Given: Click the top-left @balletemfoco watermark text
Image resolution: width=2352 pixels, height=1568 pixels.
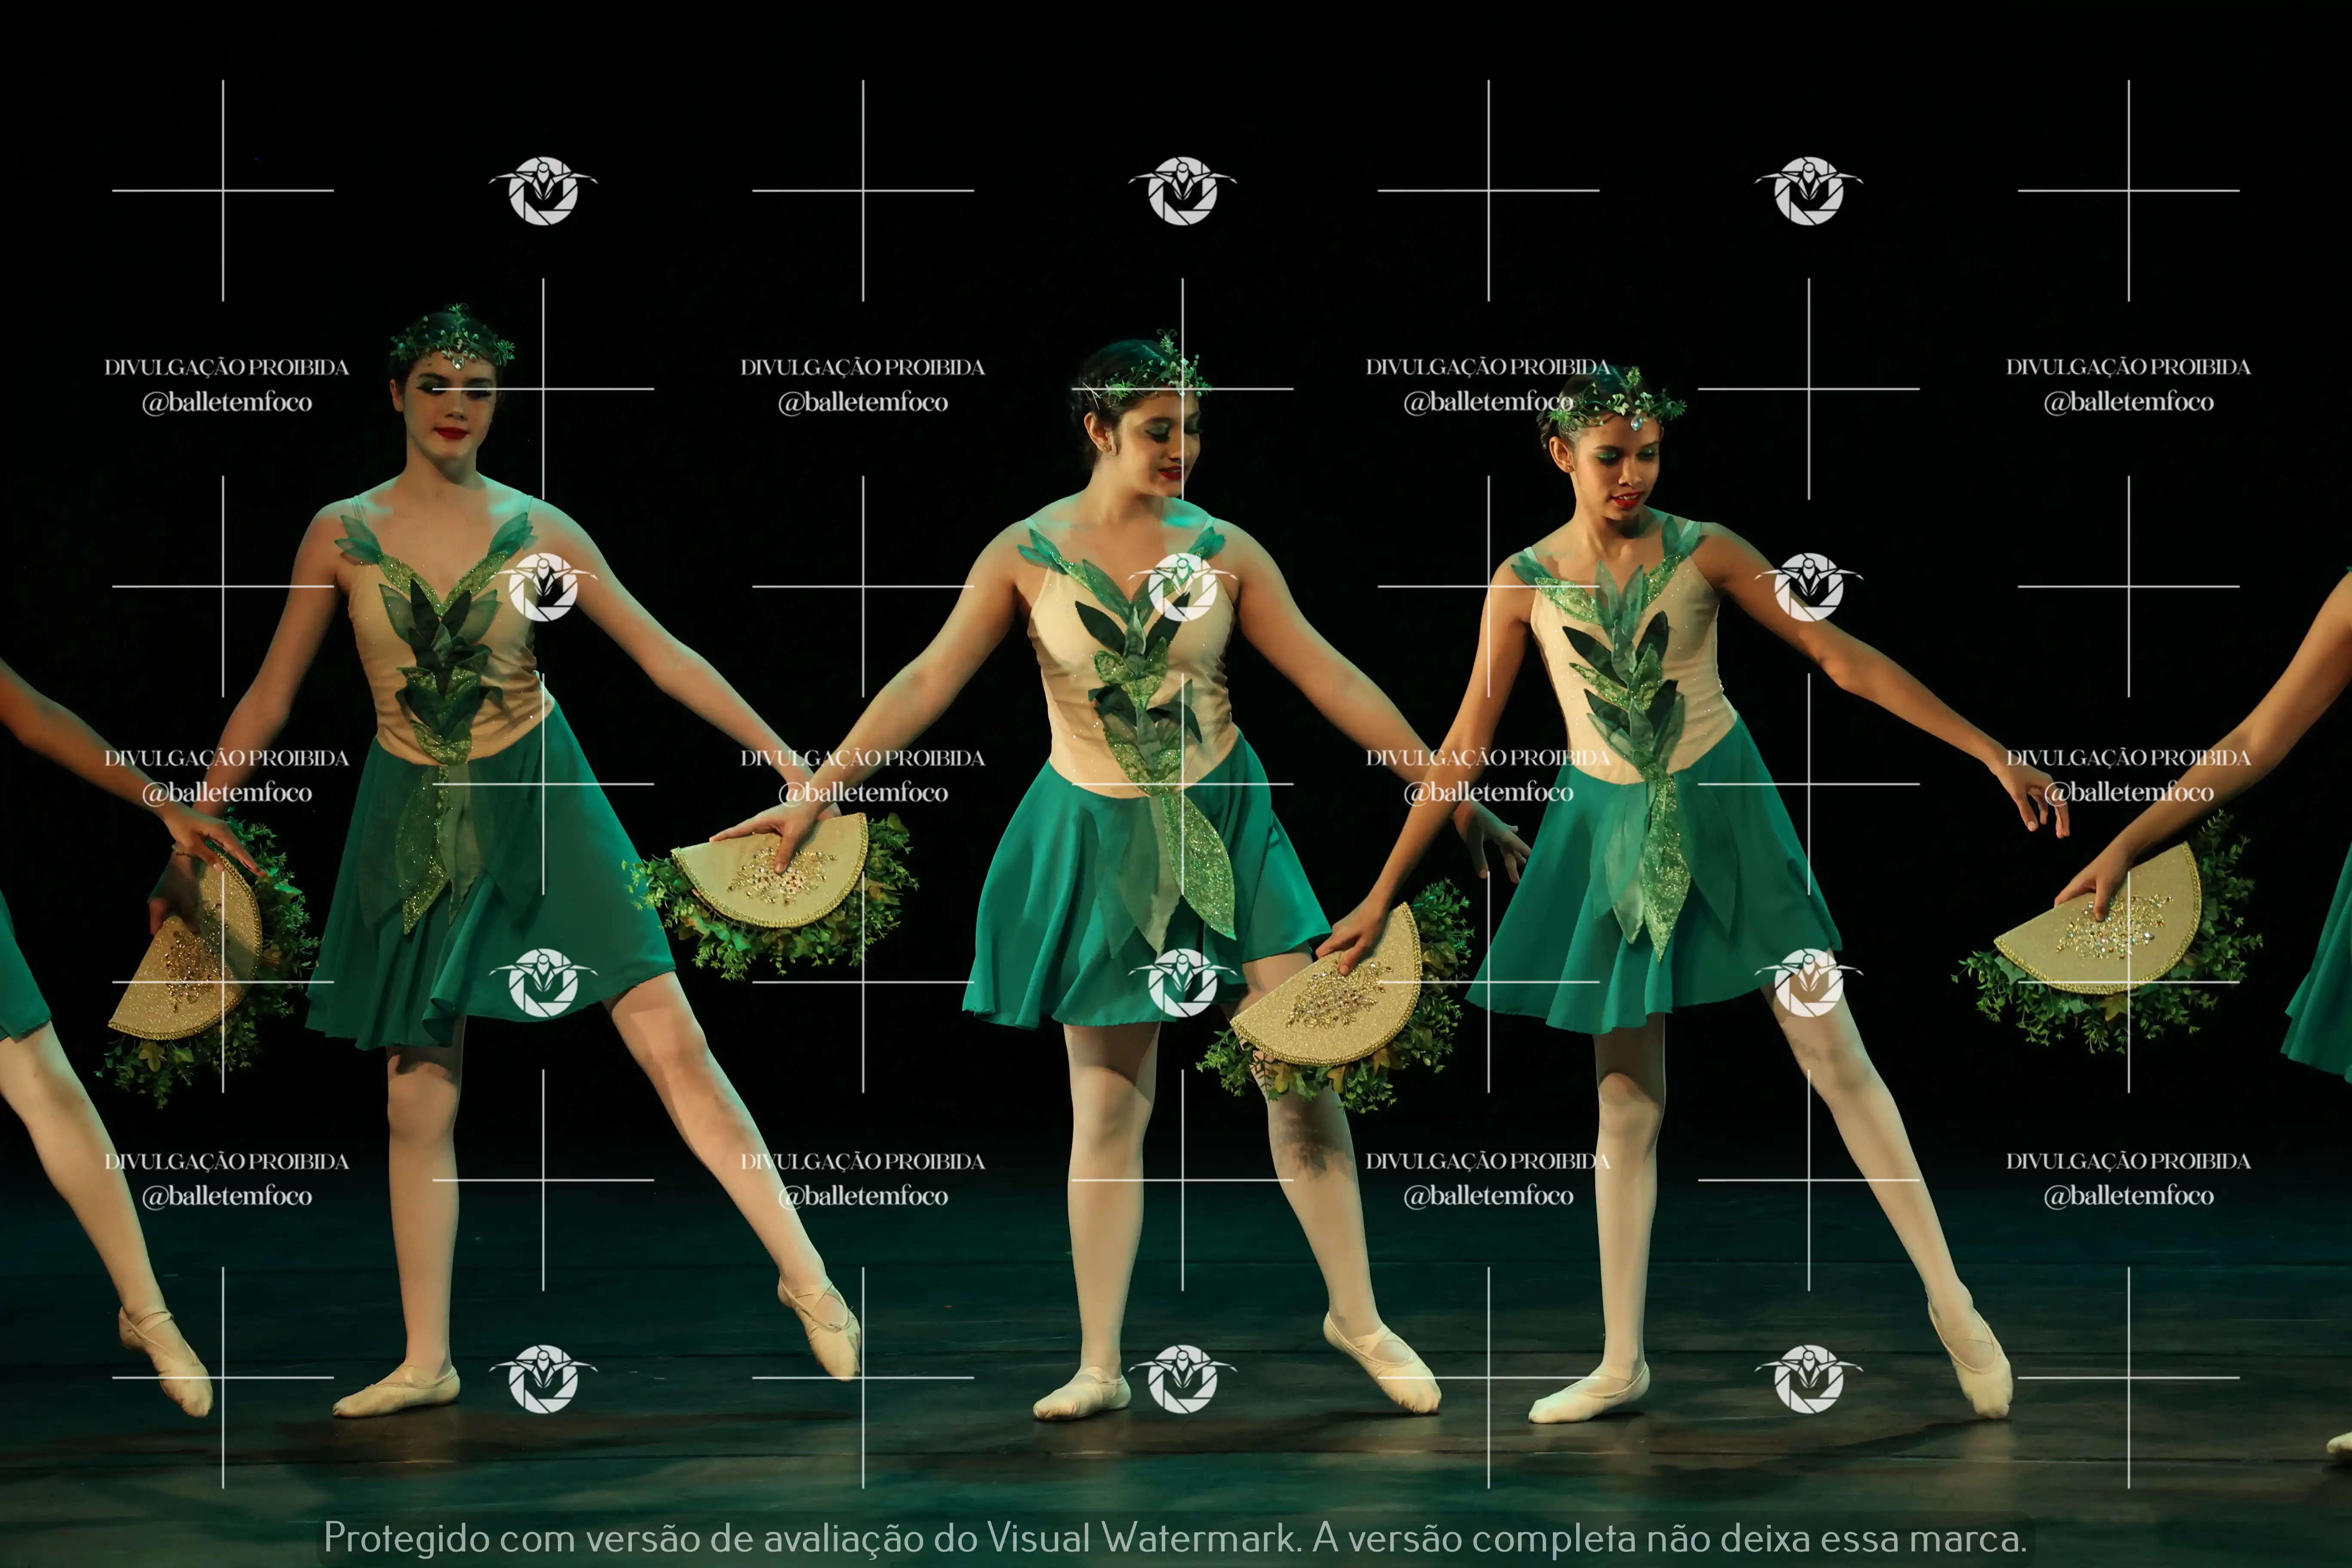Looking at the screenshot, I should pos(227,402).
